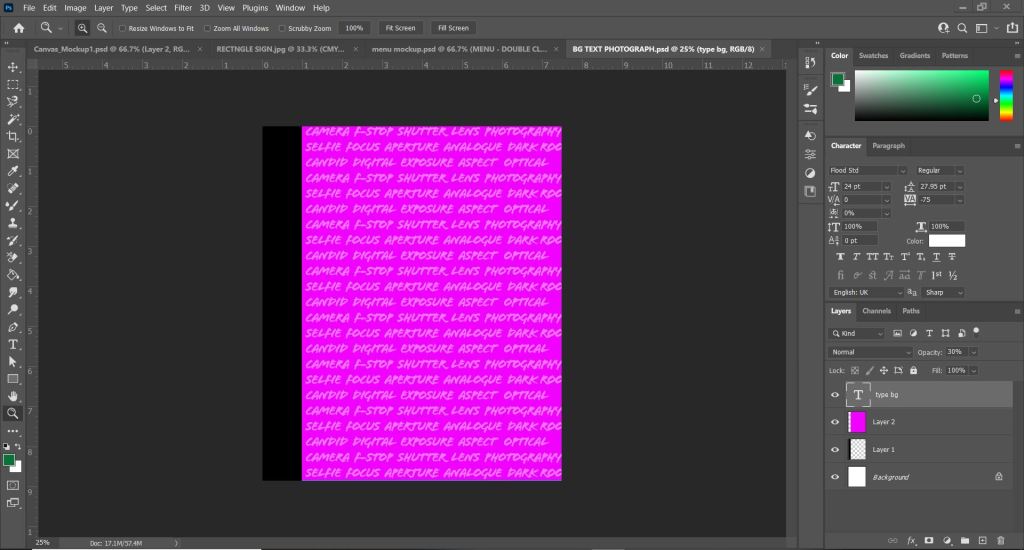Click the white text Color swatch
Image resolution: width=1024 pixels, height=550 pixels.
(x=946, y=241)
